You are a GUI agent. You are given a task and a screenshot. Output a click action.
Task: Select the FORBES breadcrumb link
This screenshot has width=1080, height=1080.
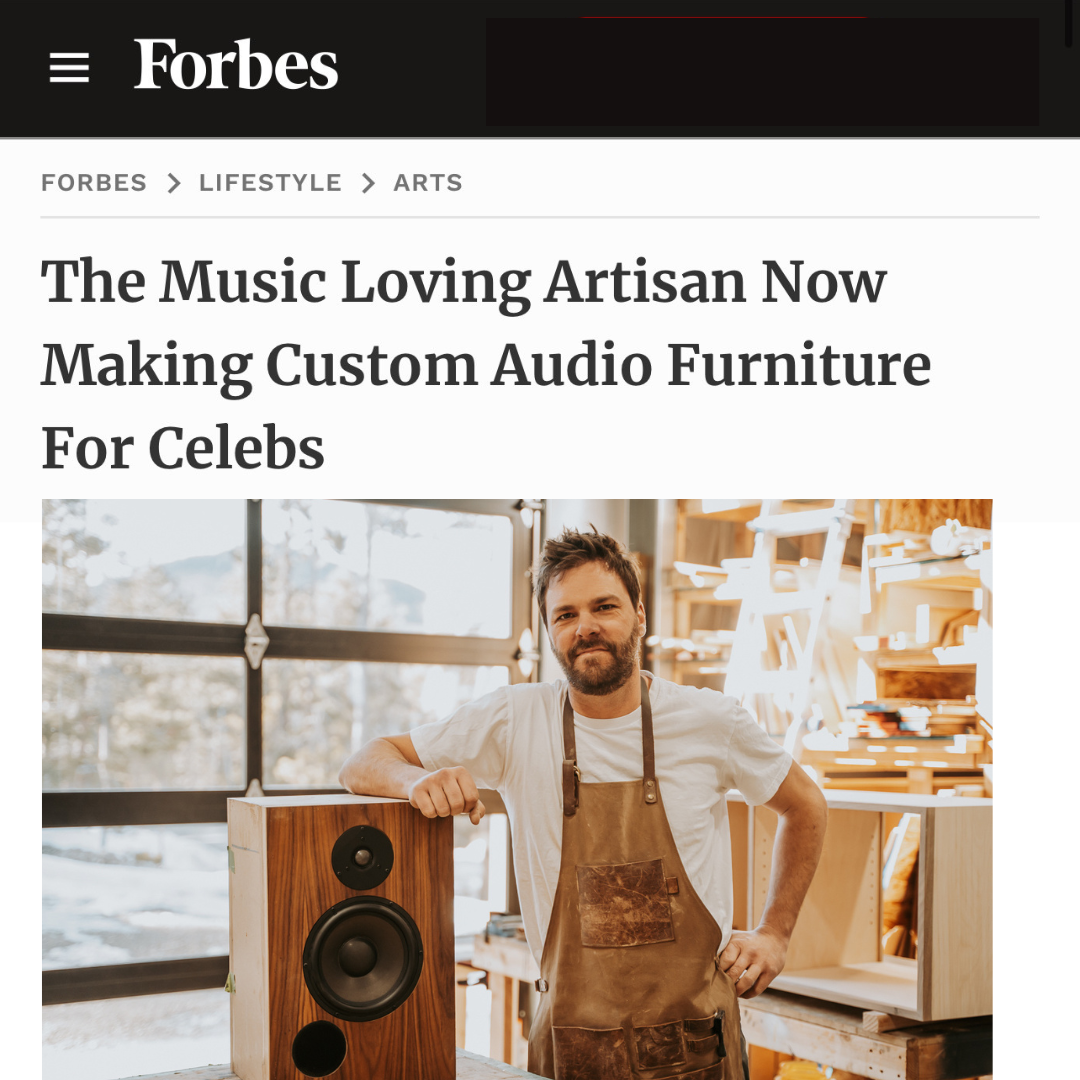pos(94,183)
